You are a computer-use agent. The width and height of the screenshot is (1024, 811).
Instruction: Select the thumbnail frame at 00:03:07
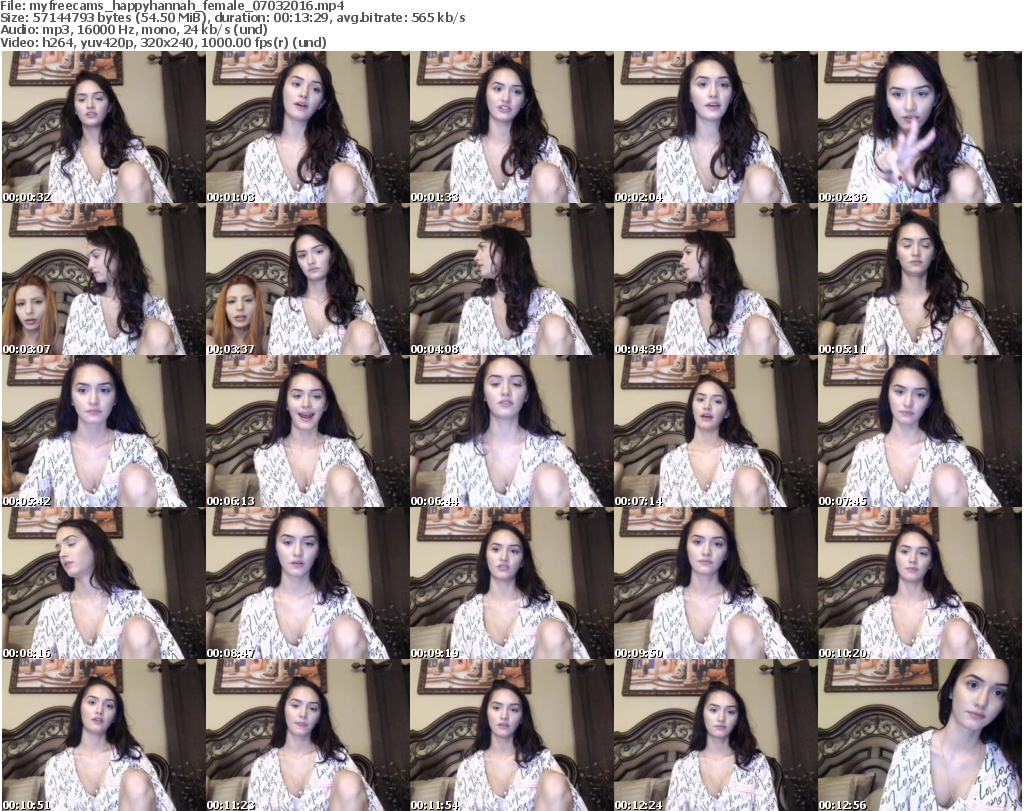coord(104,279)
